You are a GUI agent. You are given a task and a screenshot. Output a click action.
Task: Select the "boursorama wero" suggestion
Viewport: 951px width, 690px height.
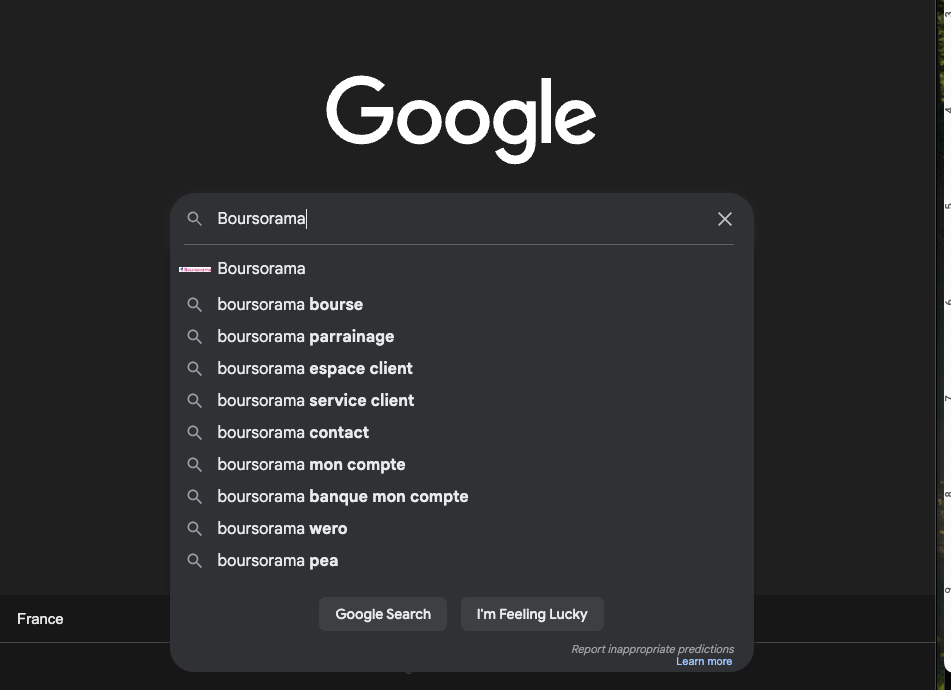click(x=283, y=529)
